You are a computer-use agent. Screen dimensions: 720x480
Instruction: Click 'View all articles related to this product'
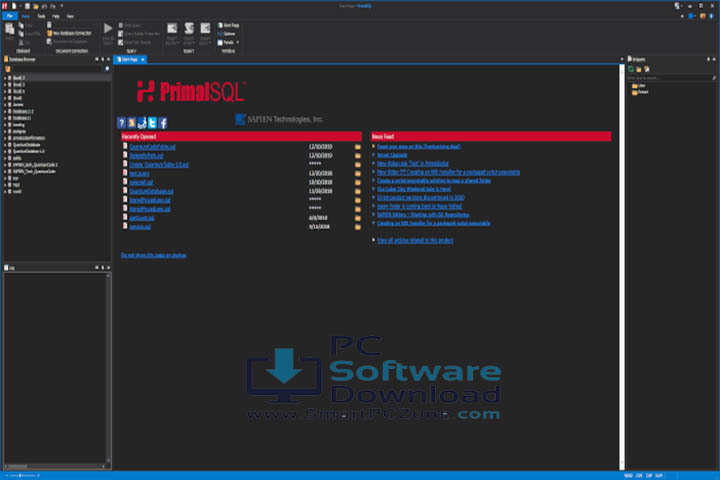click(415, 240)
